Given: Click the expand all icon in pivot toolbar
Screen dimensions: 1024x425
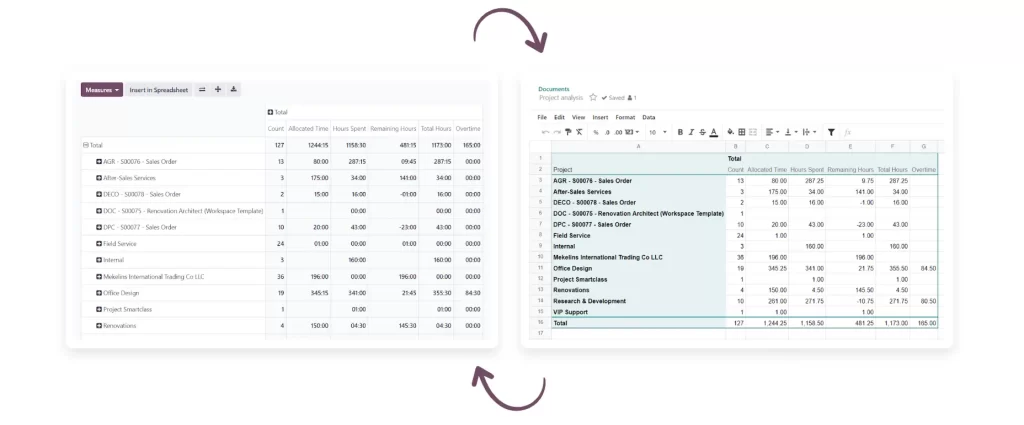Looking at the screenshot, I should coord(218,90).
